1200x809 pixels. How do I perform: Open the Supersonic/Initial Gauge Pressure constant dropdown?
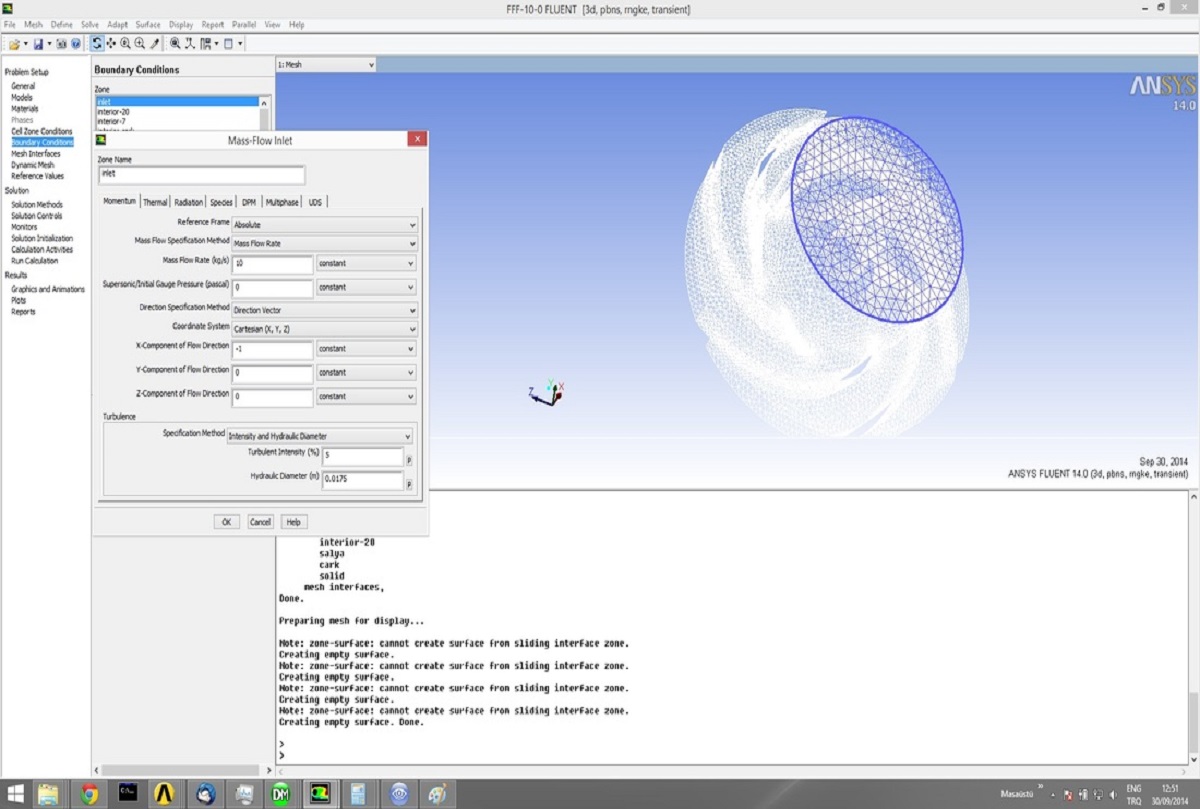click(x=366, y=287)
